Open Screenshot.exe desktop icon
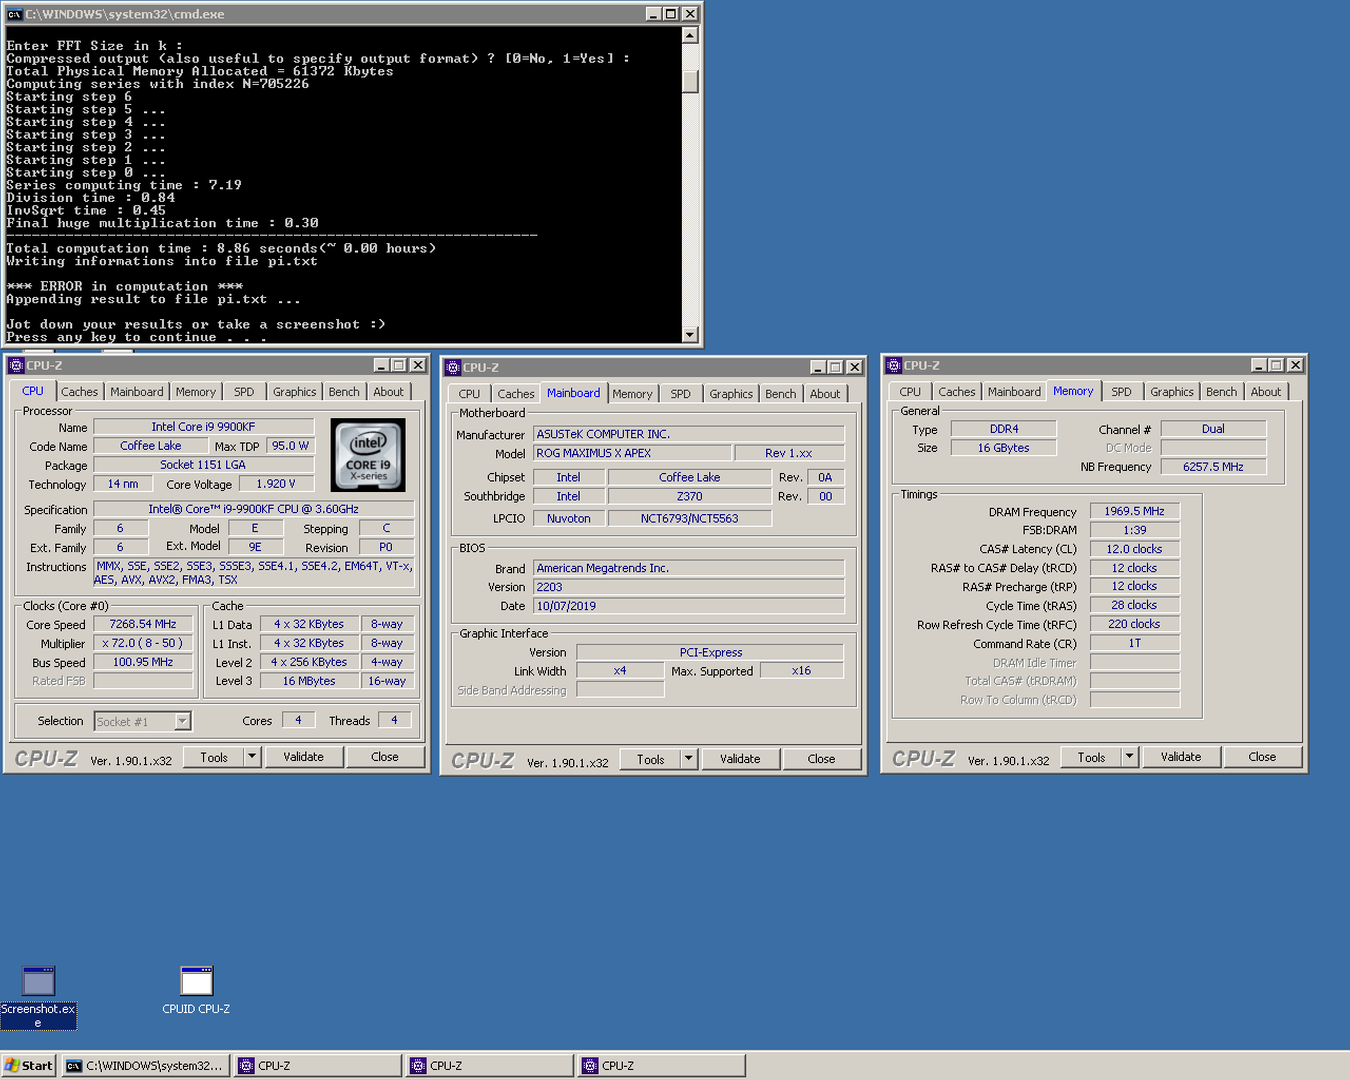Screen dimensions: 1350x1080 point(38,997)
